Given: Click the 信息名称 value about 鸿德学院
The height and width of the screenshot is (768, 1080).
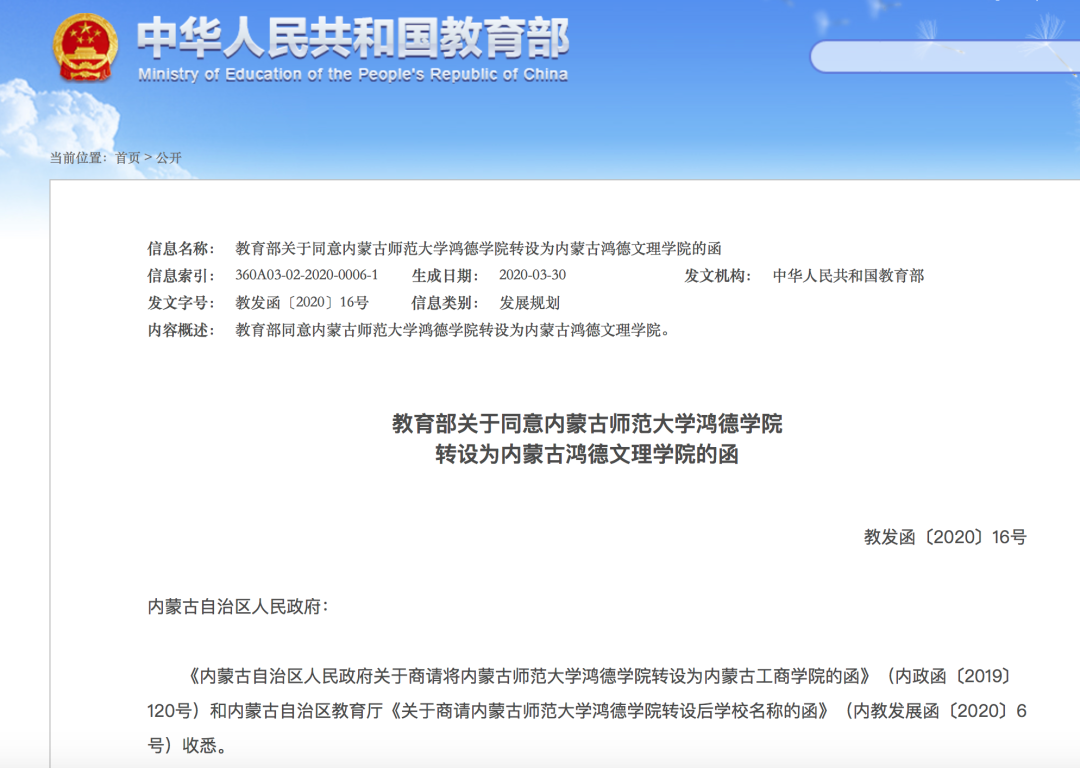Looking at the screenshot, I should pyautogui.click(x=478, y=249).
